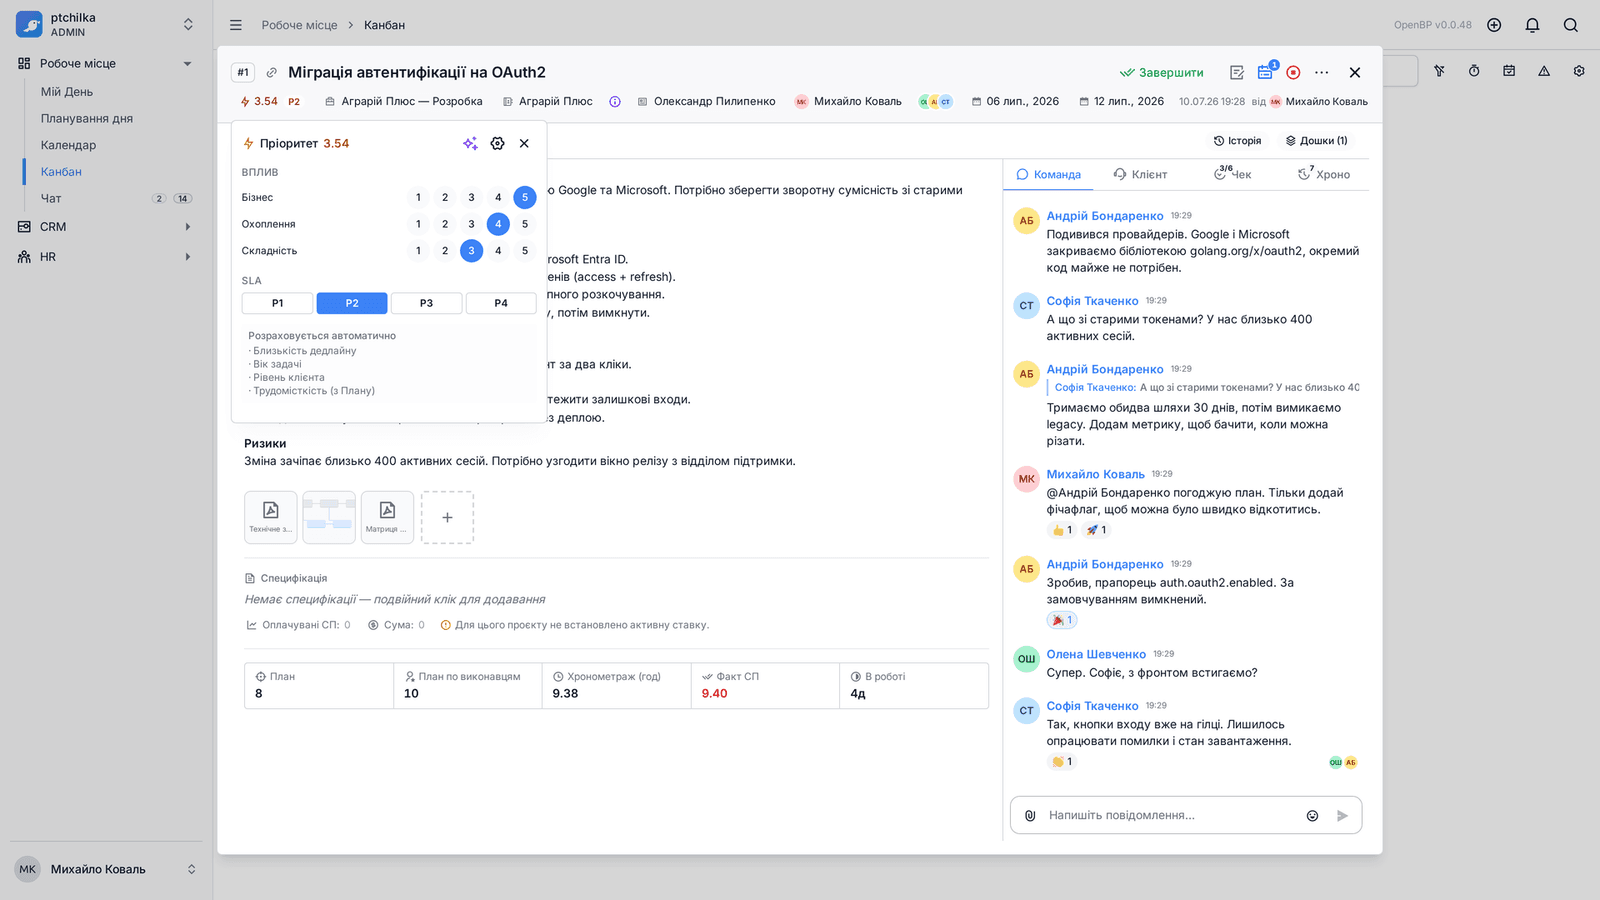The image size is (1600, 900).
Task: Open emoji picker in message box
Action: tap(1312, 815)
